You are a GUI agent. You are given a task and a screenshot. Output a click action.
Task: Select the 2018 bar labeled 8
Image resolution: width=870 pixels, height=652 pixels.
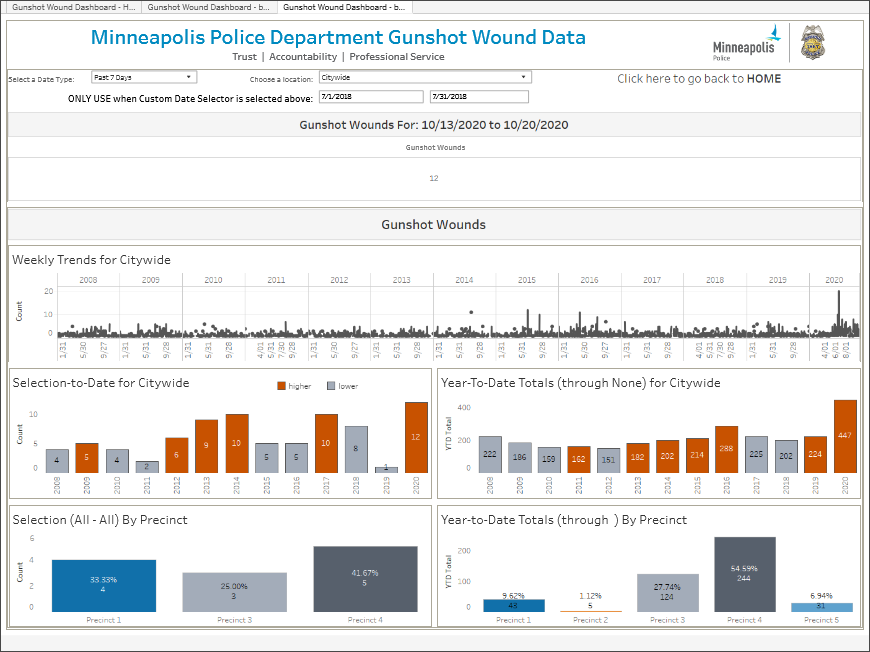[356, 449]
